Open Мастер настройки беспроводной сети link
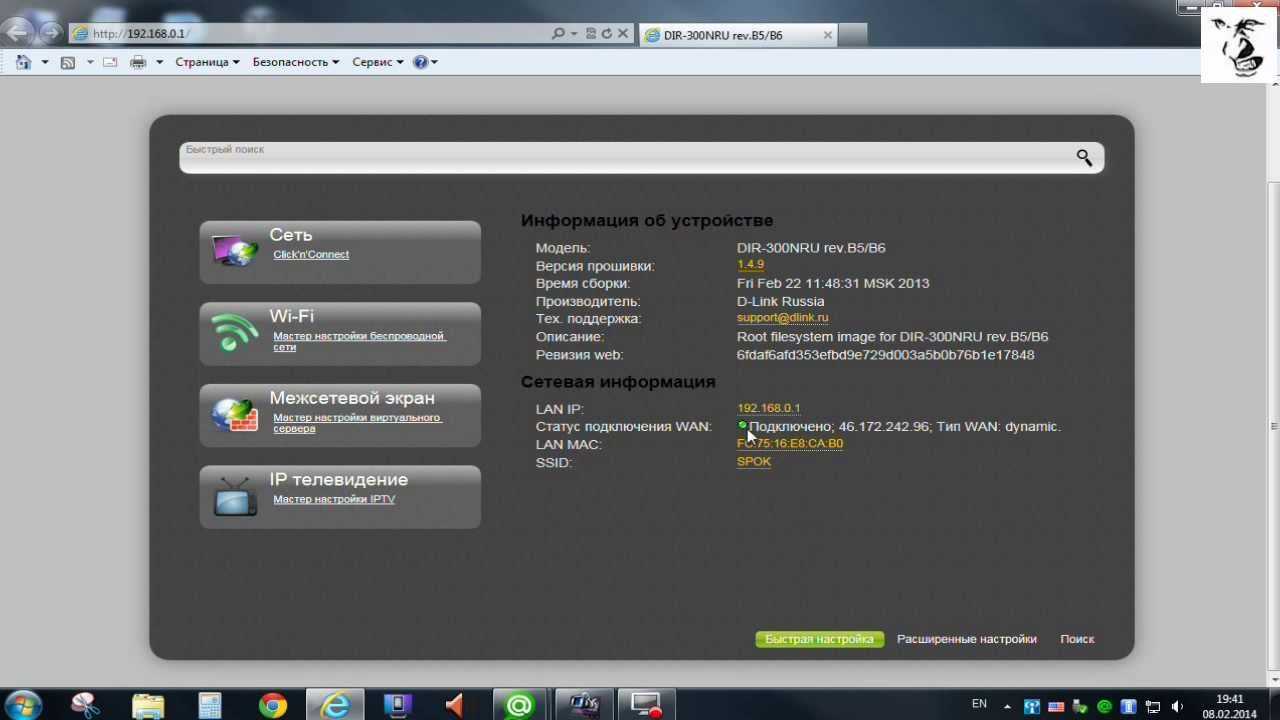This screenshot has width=1280, height=720. point(359,341)
